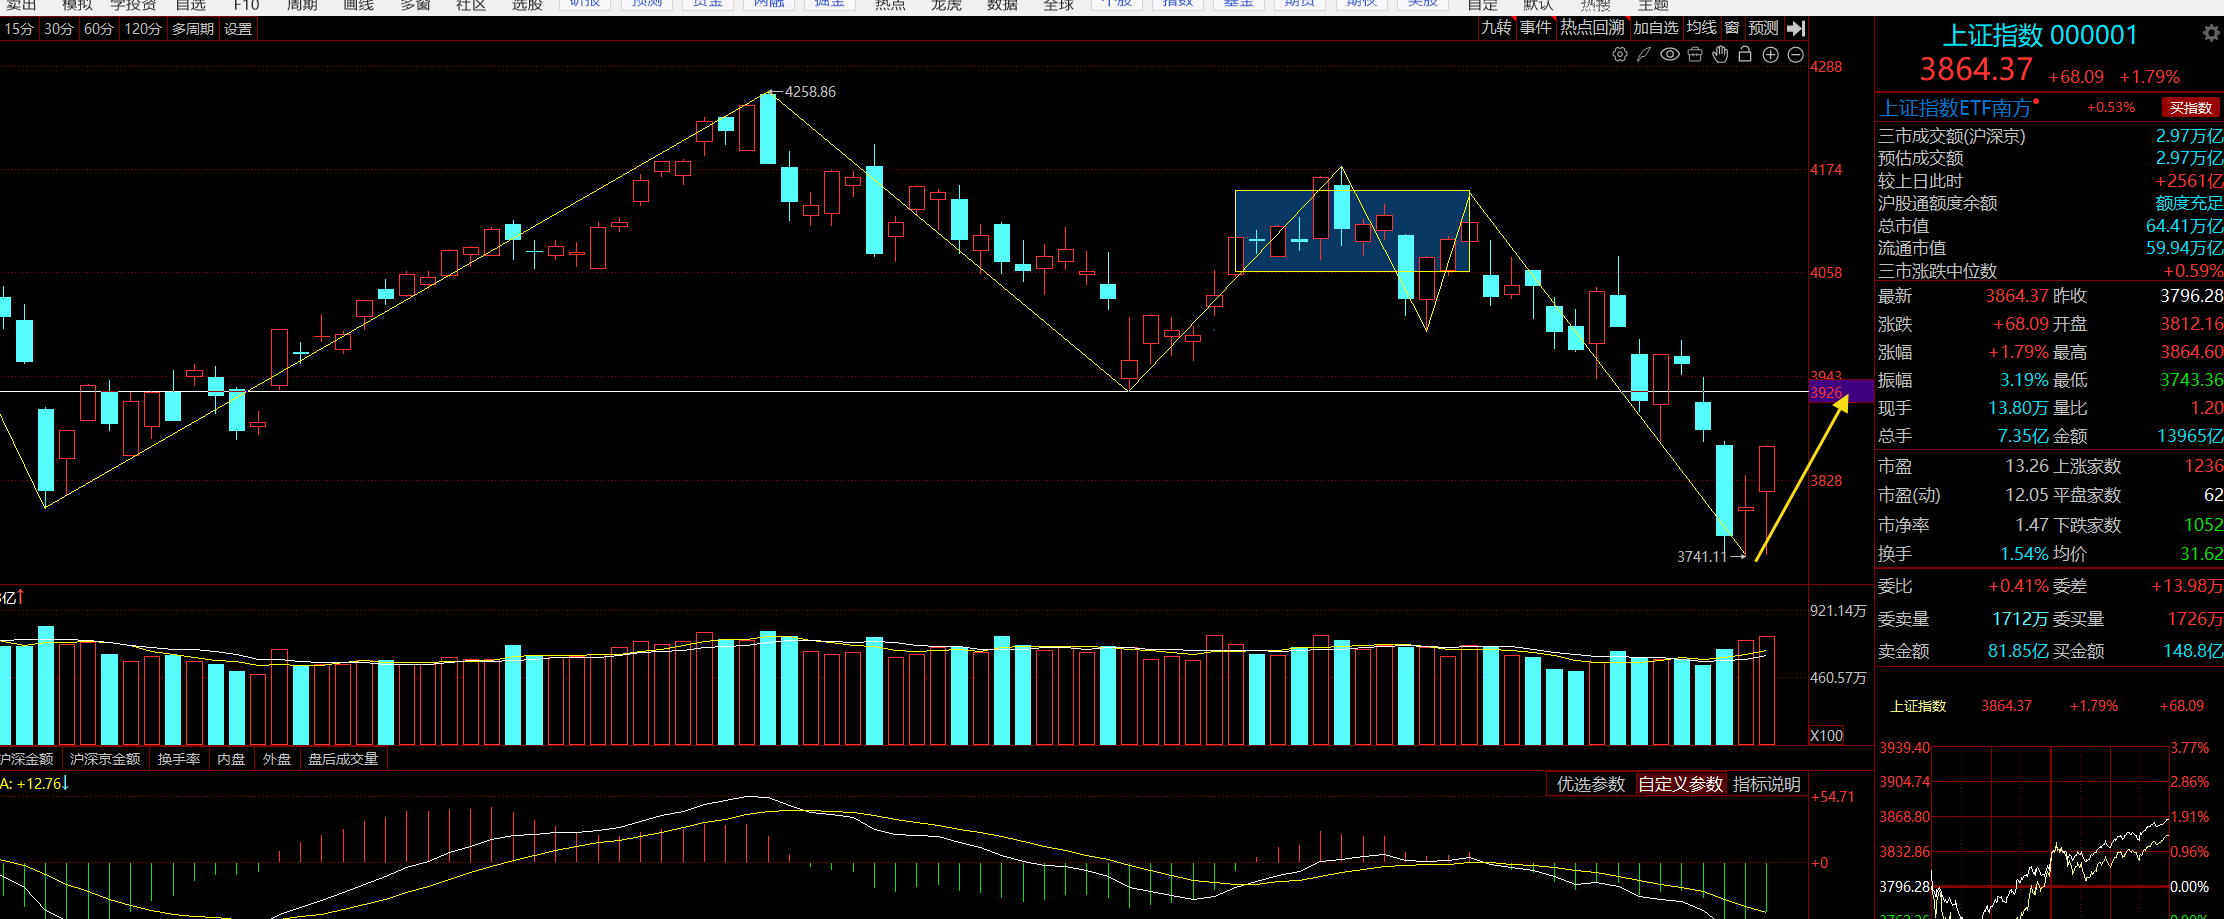This screenshot has height=919, width=2224.
Task: Open the 多周期 multi-period view
Action: 193,29
